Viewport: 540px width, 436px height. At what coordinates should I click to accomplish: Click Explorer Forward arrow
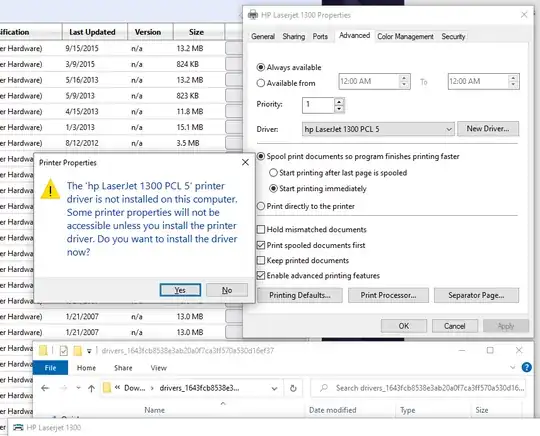pyautogui.click(x=64, y=388)
